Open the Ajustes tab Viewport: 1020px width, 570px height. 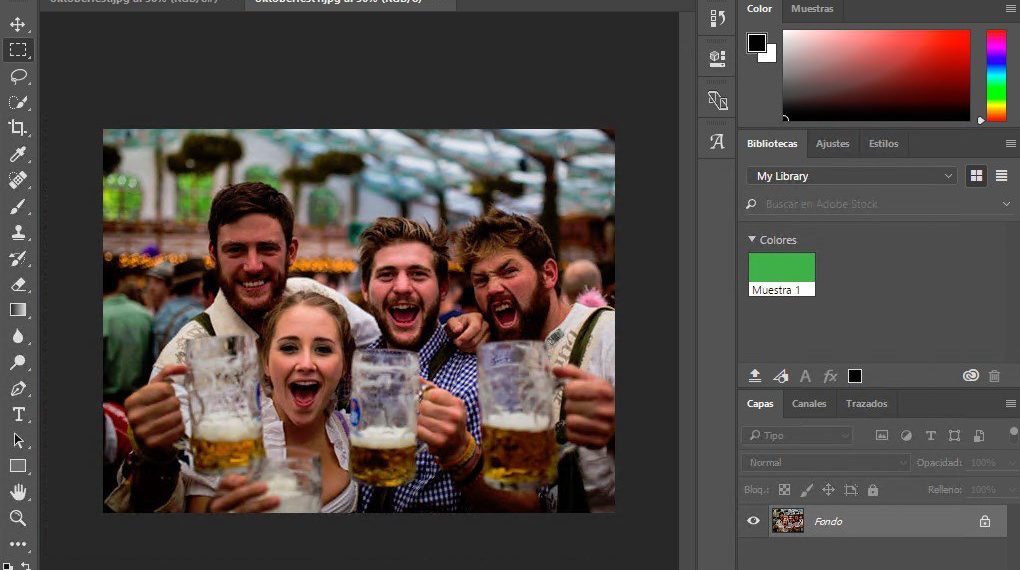[832, 144]
